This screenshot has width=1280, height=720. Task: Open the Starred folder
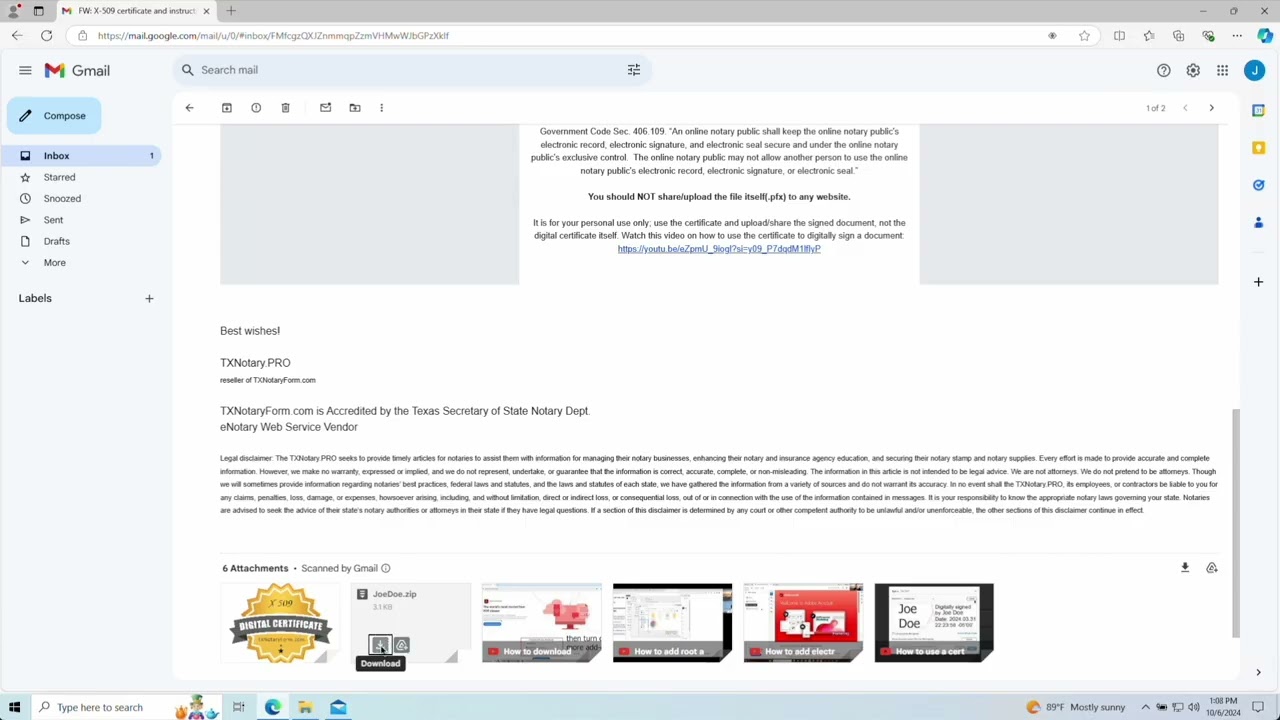pyautogui.click(x=59, y=177)
